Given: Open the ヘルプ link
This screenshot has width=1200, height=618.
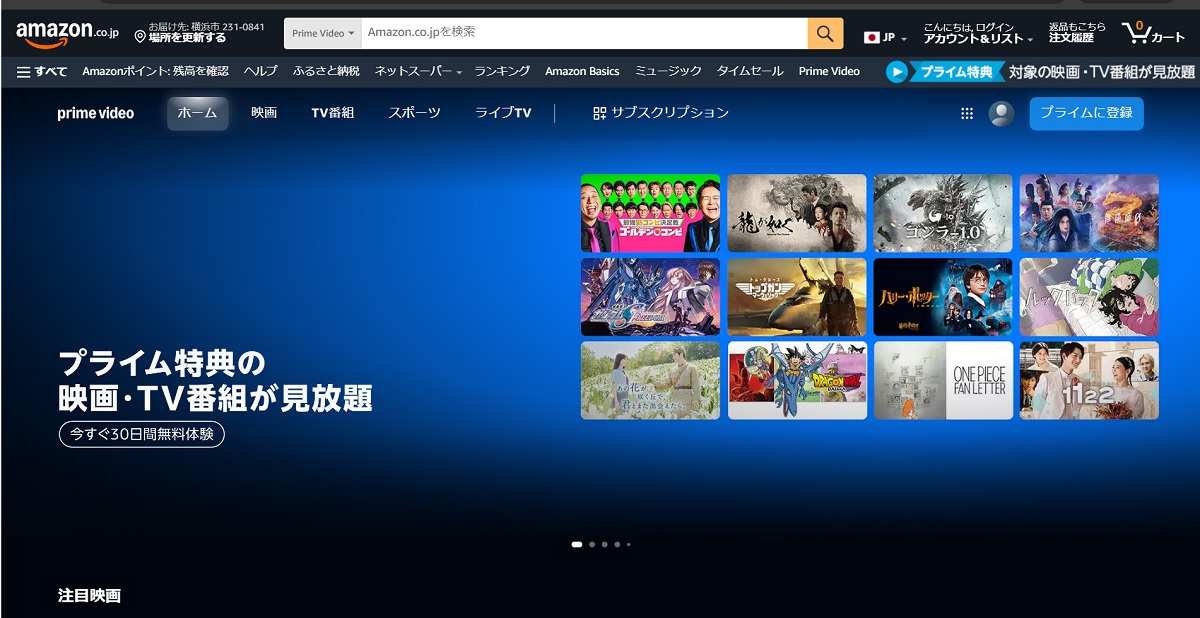Looking at the screenshot, I should 260,71.
